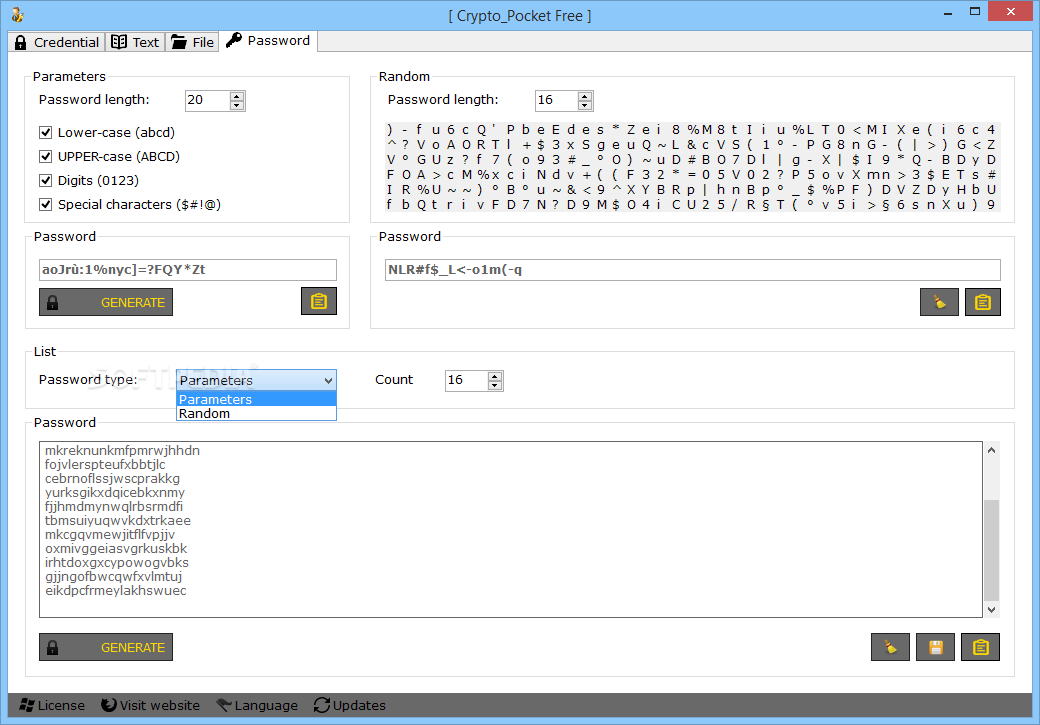Check for Updates in the bottom bar
The height and width of the screenshot is (725, 1040).
click(350, 705)
